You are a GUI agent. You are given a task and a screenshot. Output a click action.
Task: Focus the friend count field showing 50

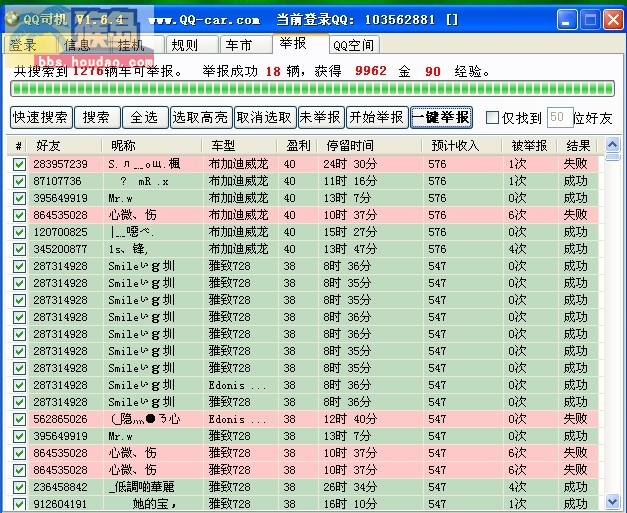point(559,117)
